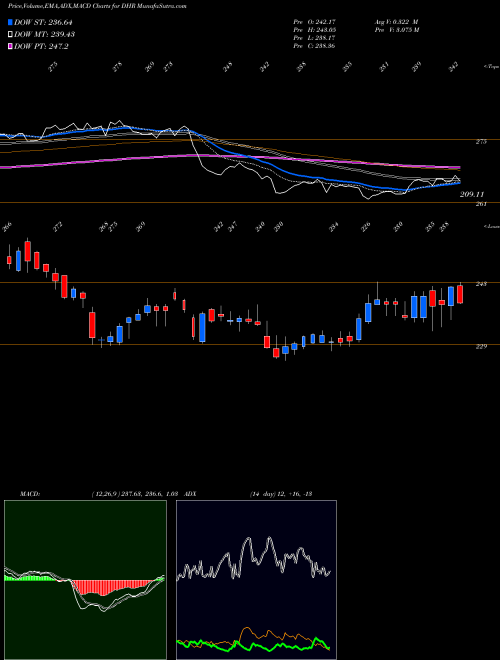Click the 209.11 value on the EMA chart
Screen dimensions: 500x660
coord(472,194)
